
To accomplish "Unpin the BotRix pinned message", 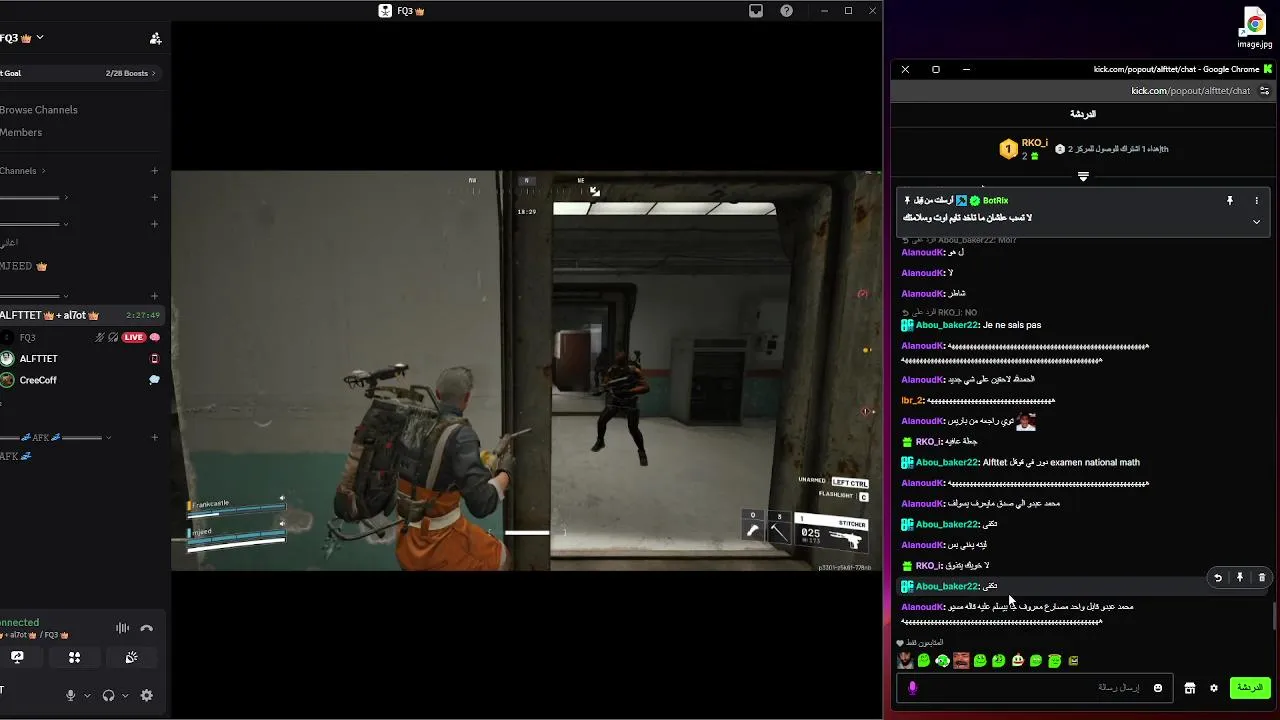I will pos(1230,201).
